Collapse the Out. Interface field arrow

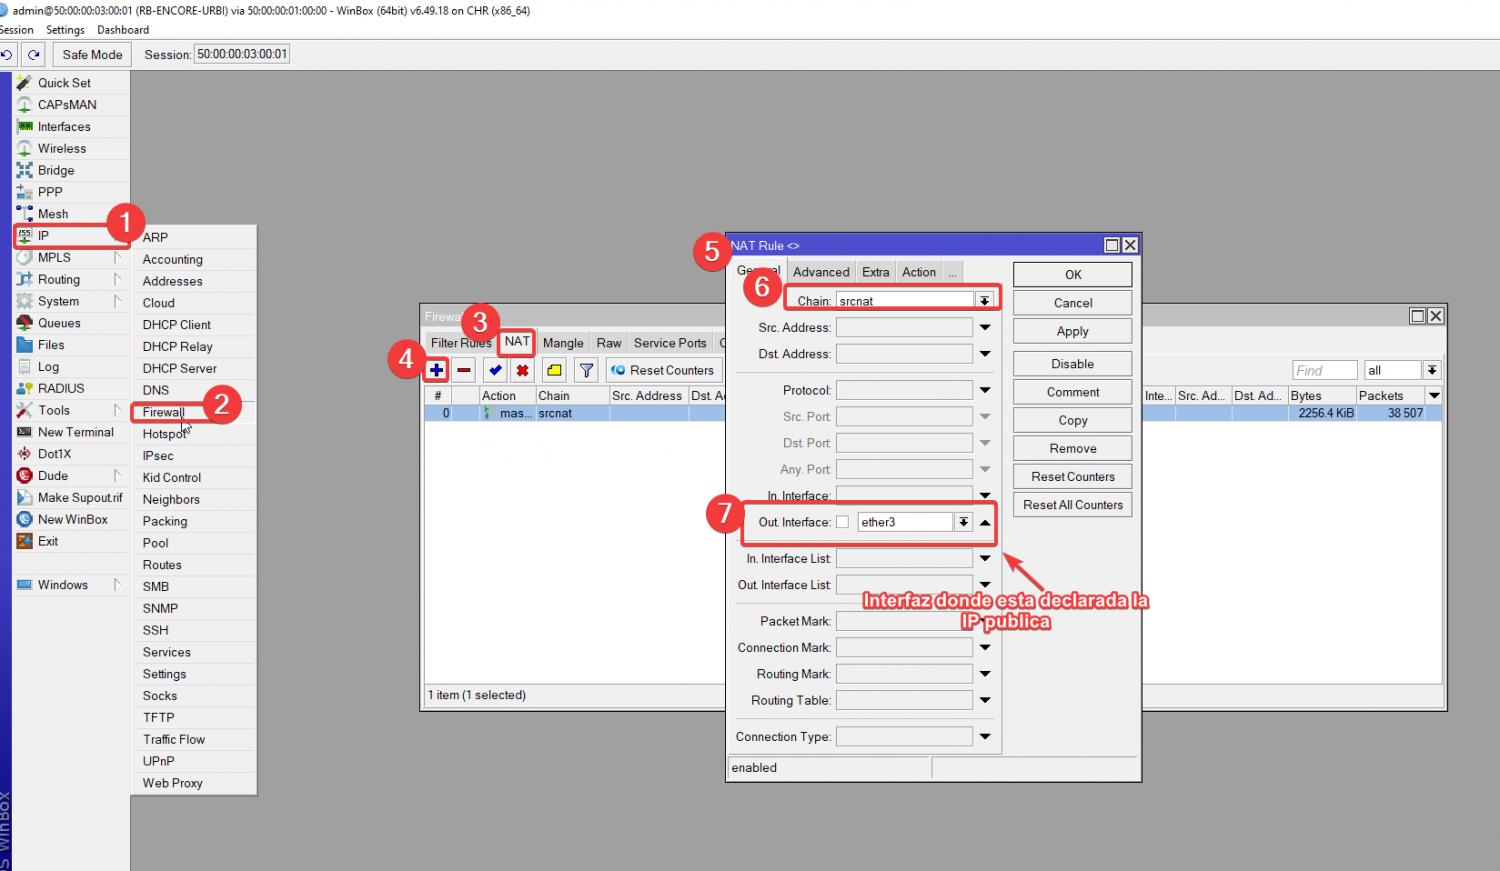click(985, 522)
